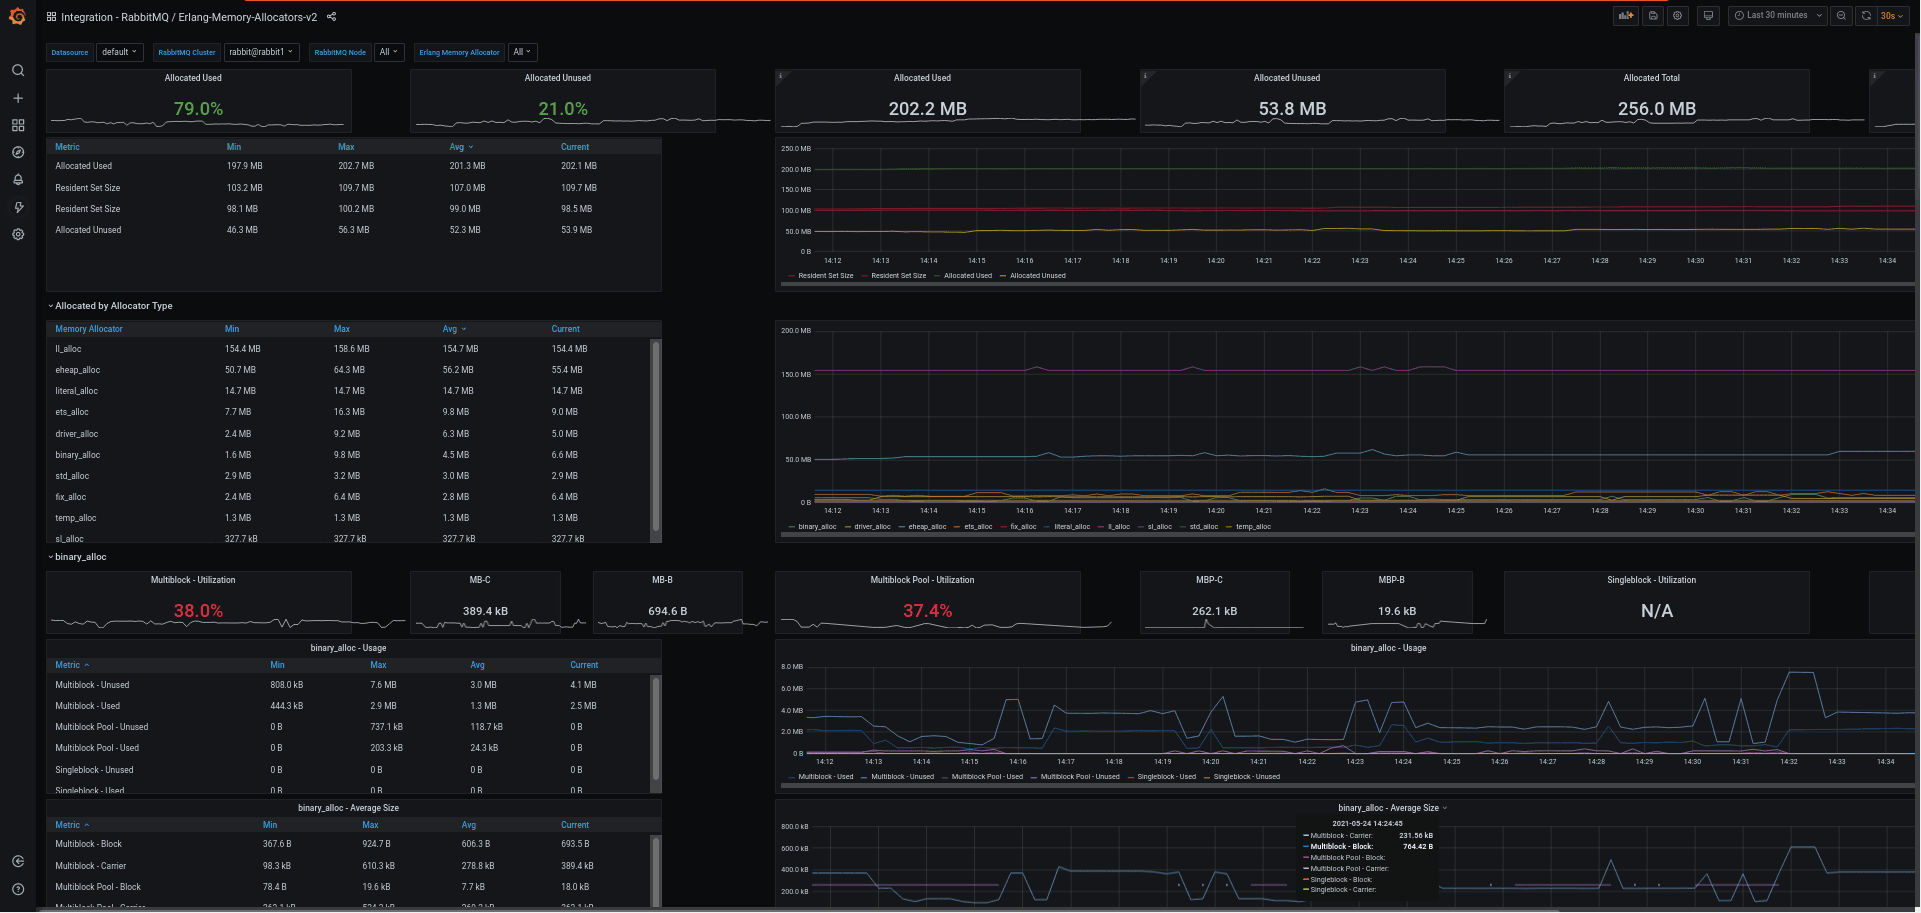Toggle the eheap_alloc series in legend

point(927,527)
